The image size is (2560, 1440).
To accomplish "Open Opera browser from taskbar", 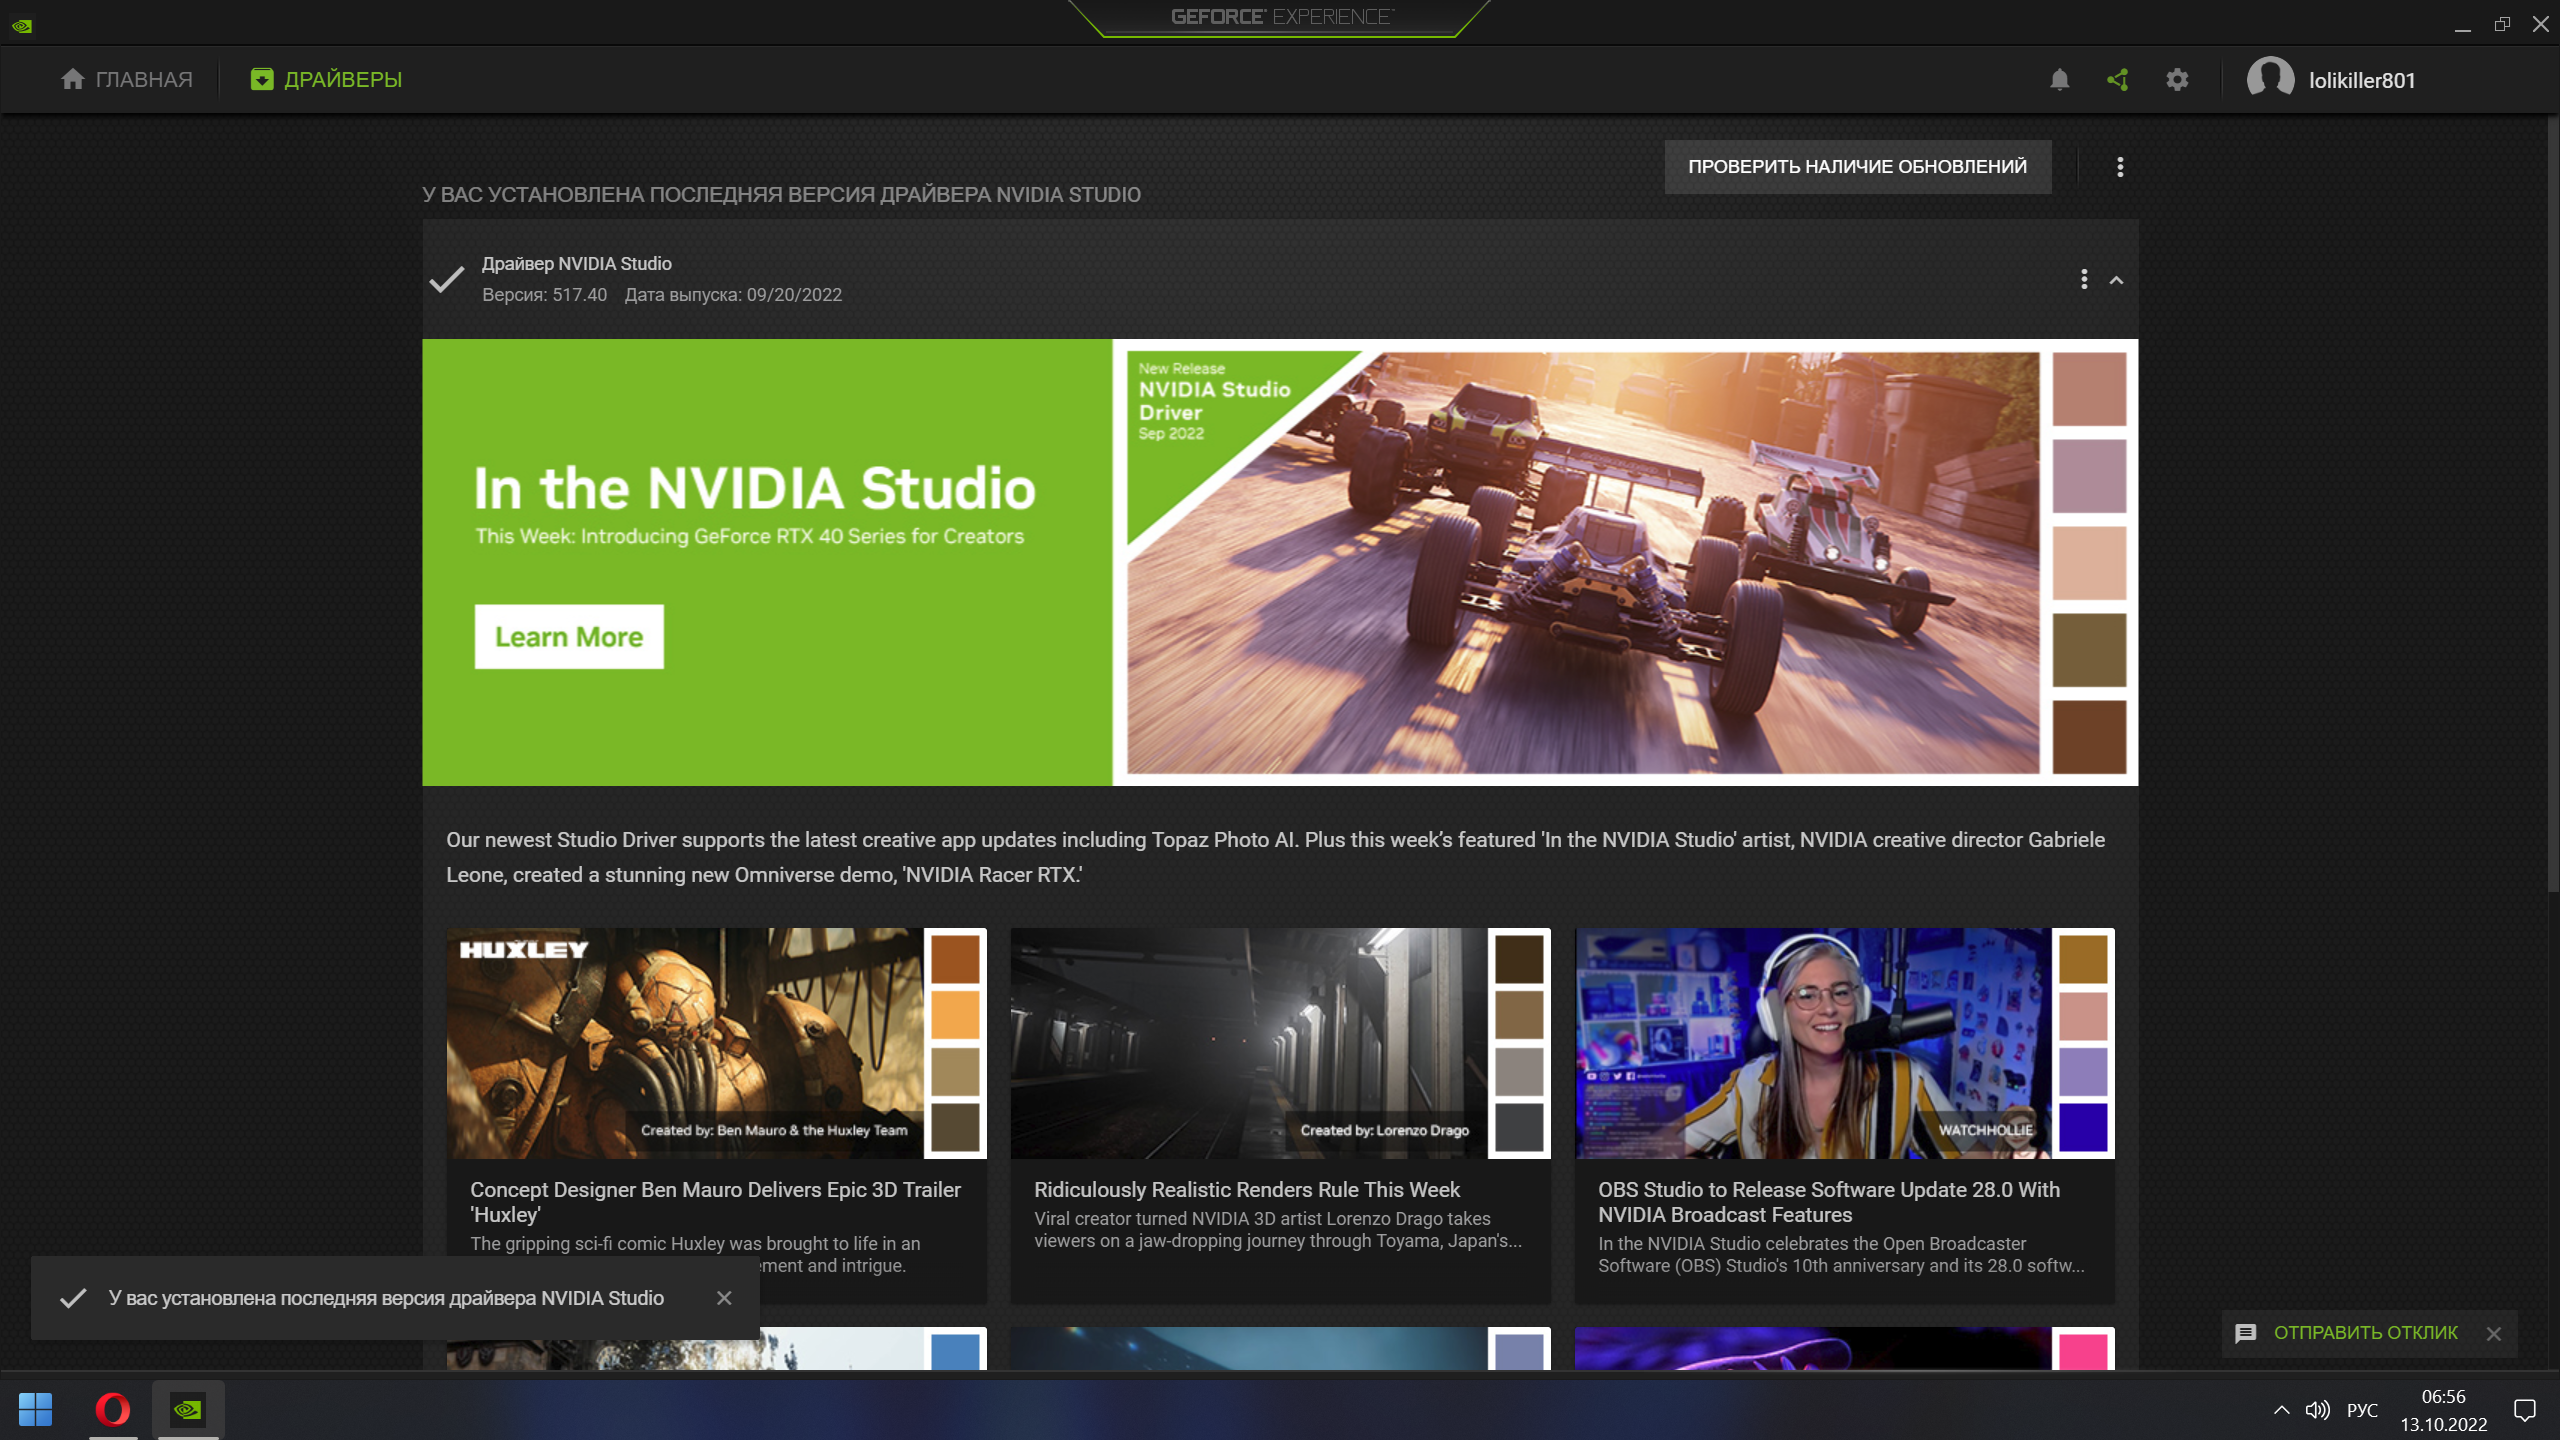I will click(x=112, y=1410).
